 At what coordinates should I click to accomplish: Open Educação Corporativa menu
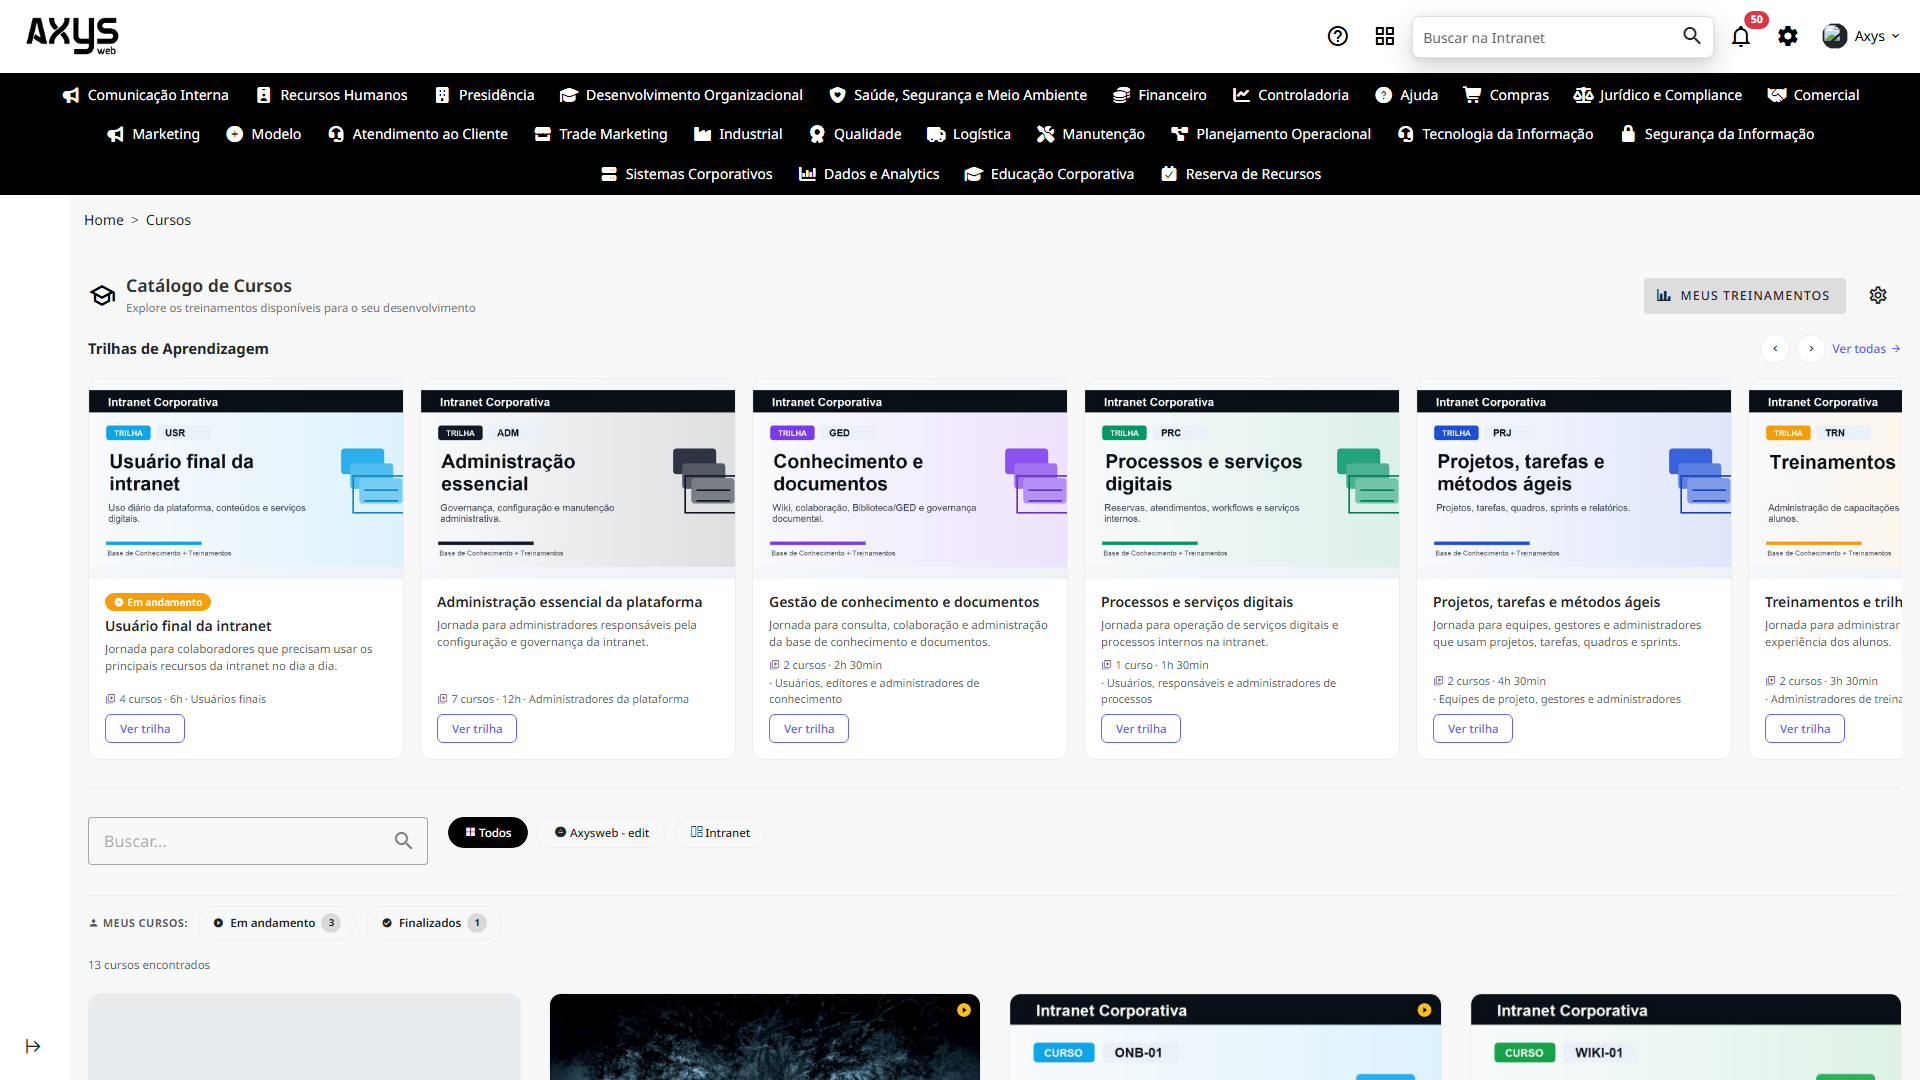pyautogui.click(x=1049, y=174)
